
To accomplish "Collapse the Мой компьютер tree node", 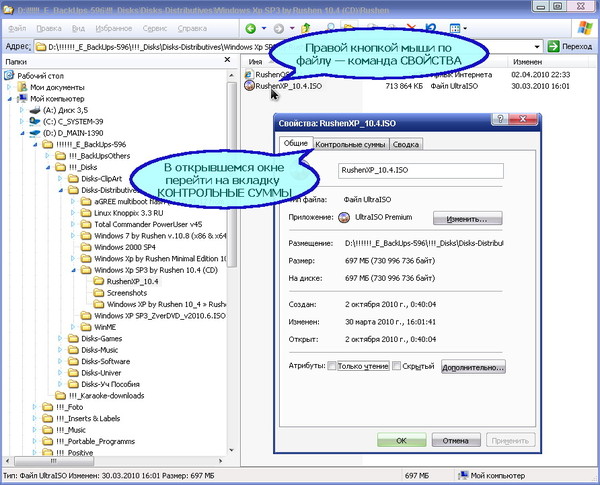I will point(10,99).
